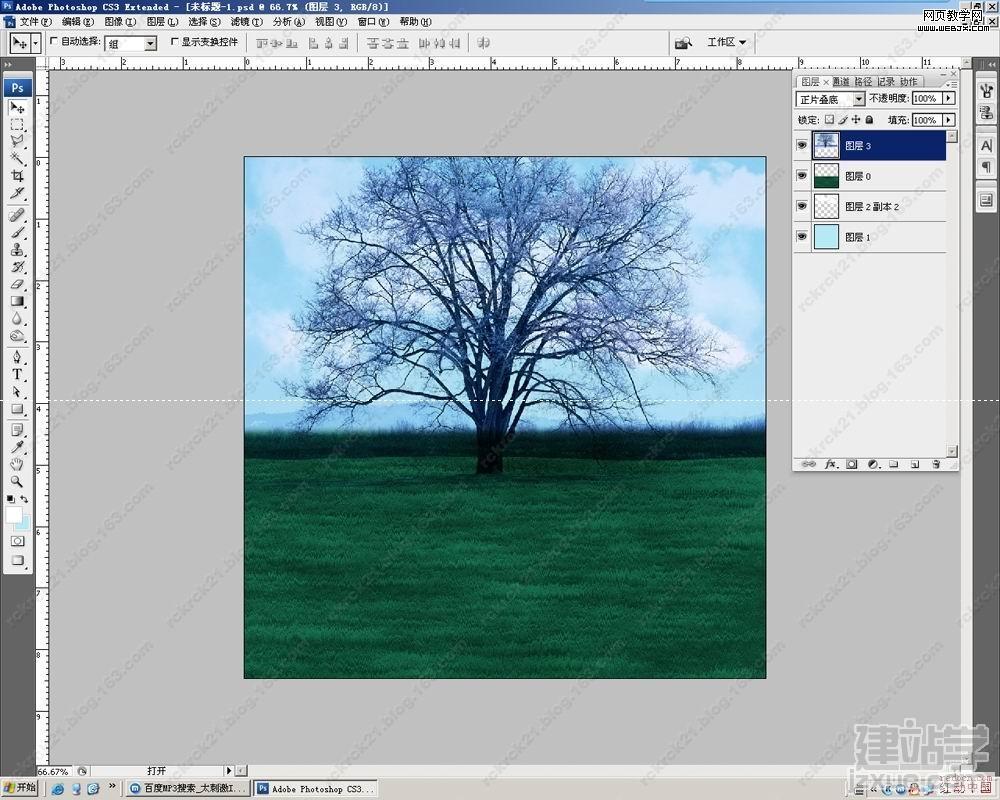Select the Horizontal Type tool
The image size is (1000, 800).
pos(17,374)
